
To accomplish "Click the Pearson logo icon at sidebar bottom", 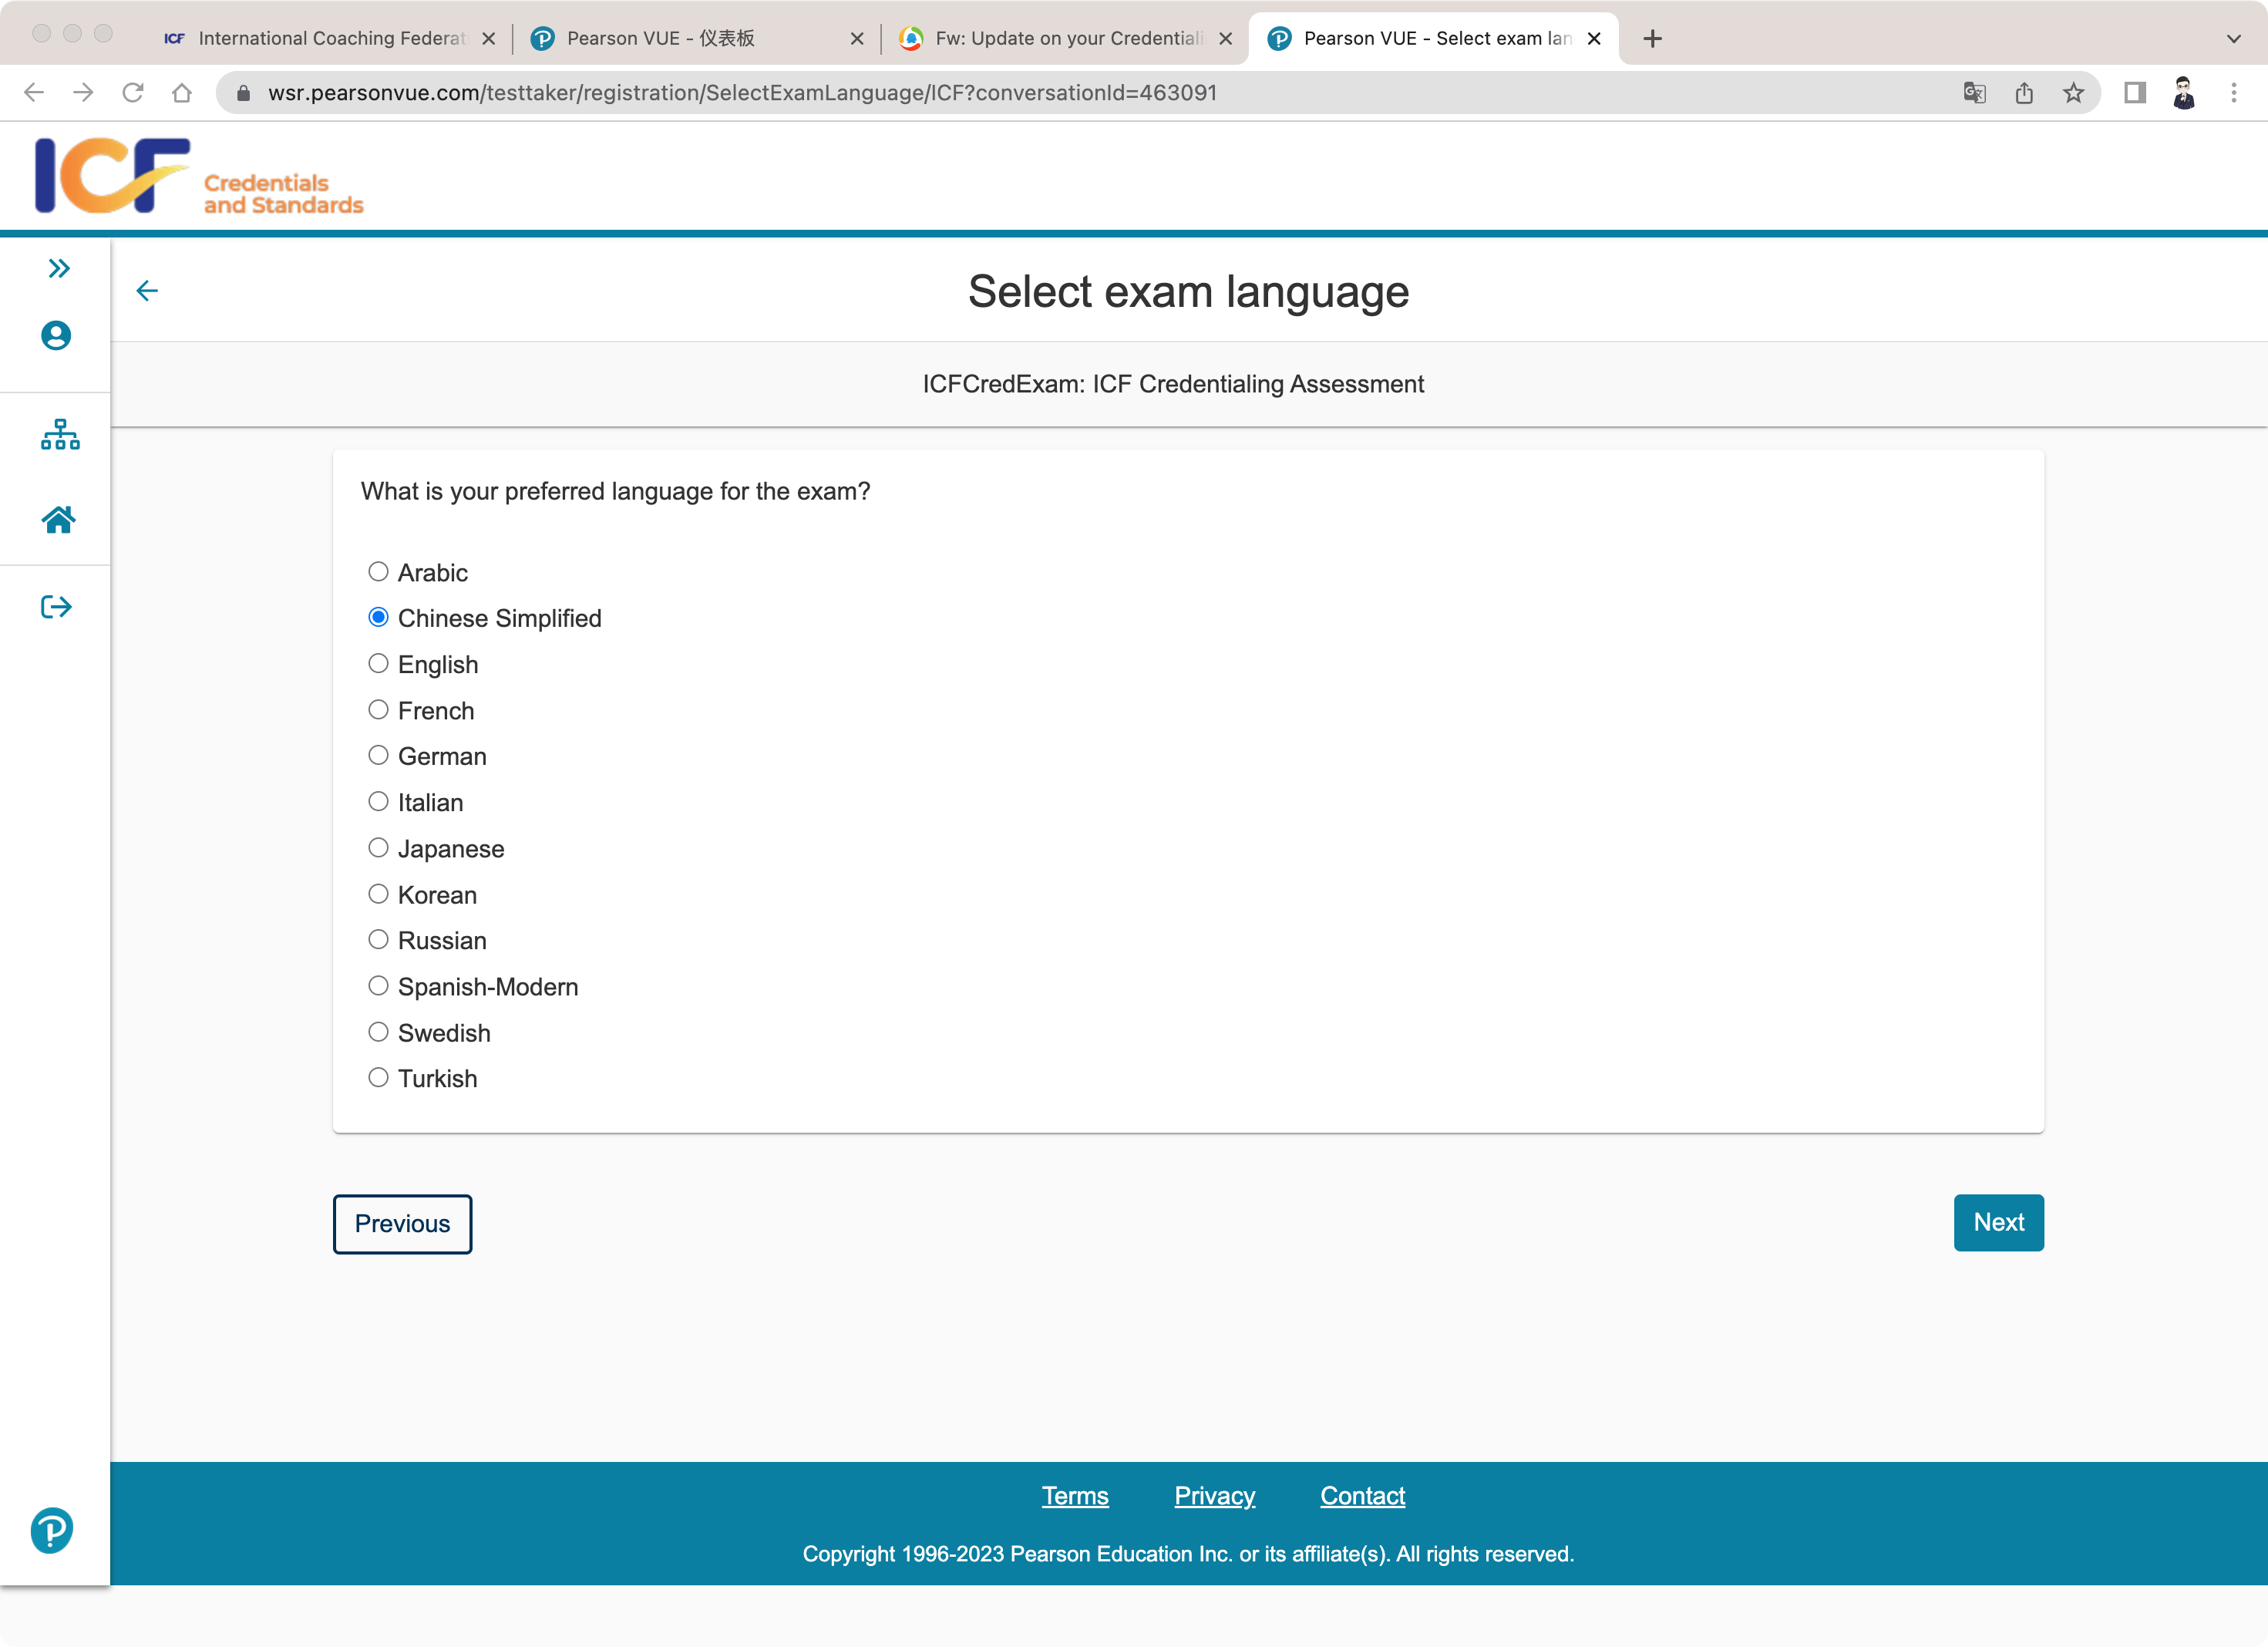I will click(x=52, y=1530).
